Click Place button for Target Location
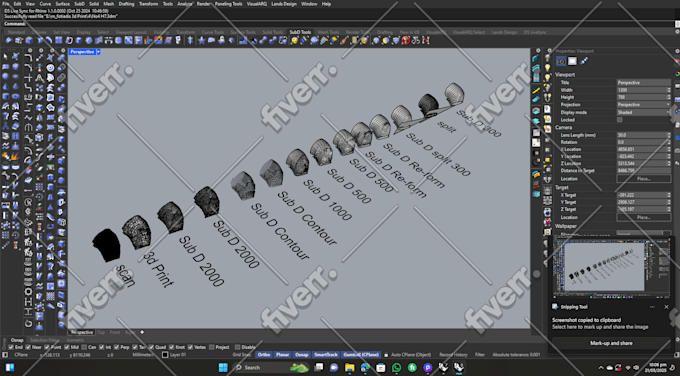This screenshot has width=680, height=376. (x=644, y=217)
